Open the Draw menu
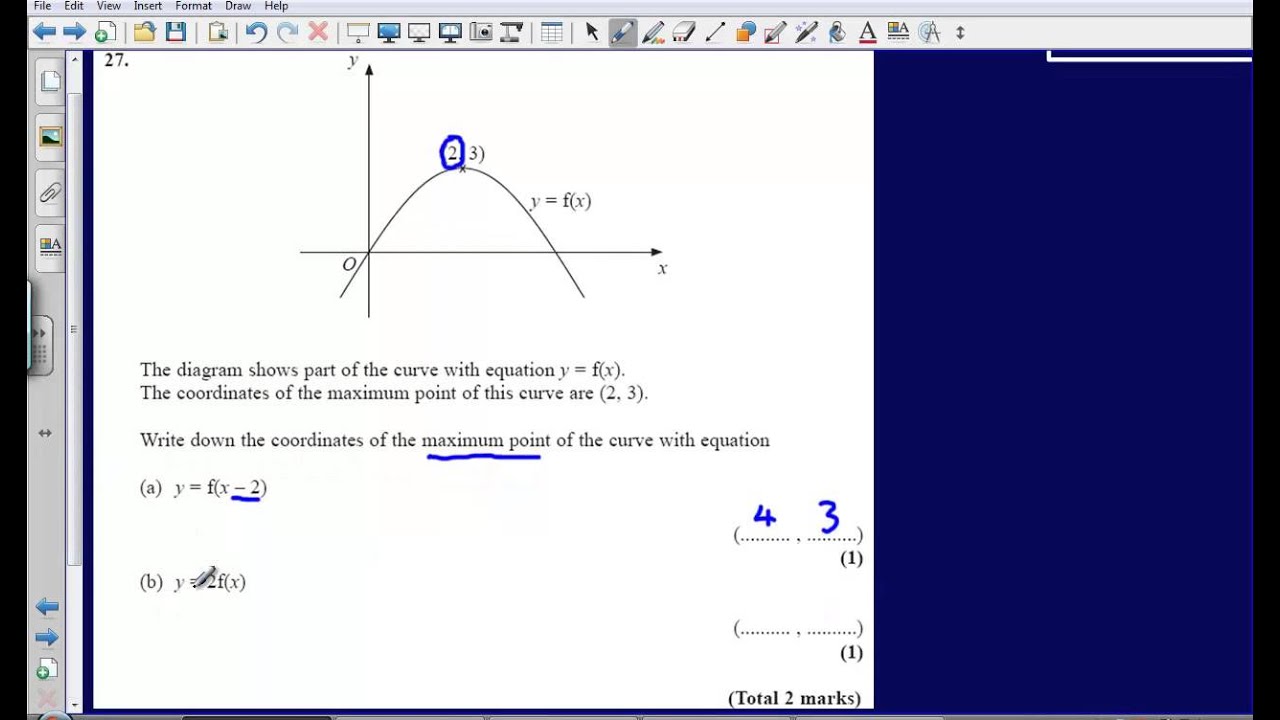 pos(238,6)
